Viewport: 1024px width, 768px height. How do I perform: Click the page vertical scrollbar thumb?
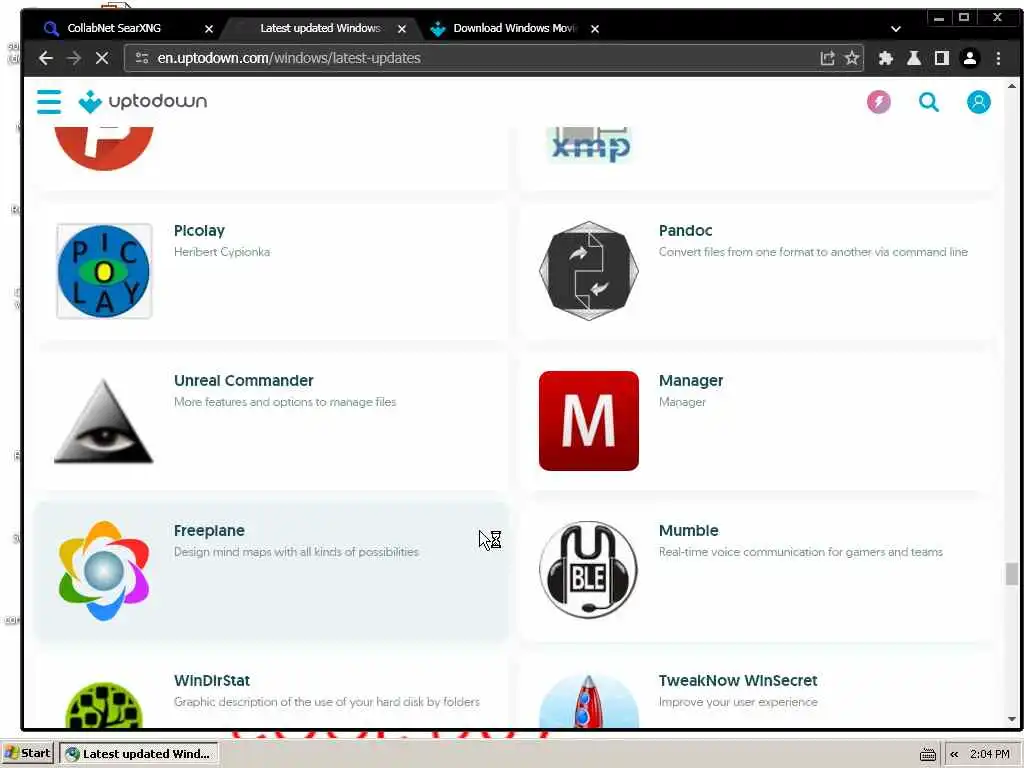(x=1012, y=575)
